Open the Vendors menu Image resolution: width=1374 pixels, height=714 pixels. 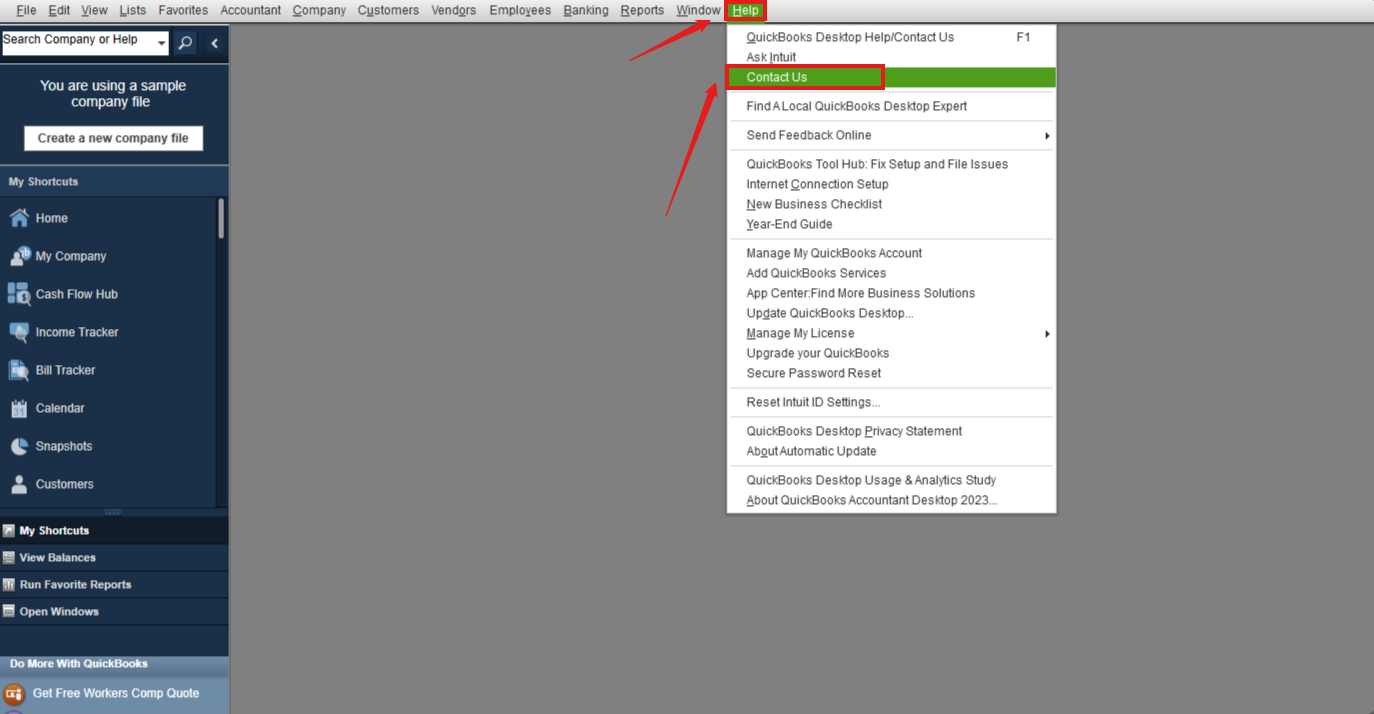(454, 10)
